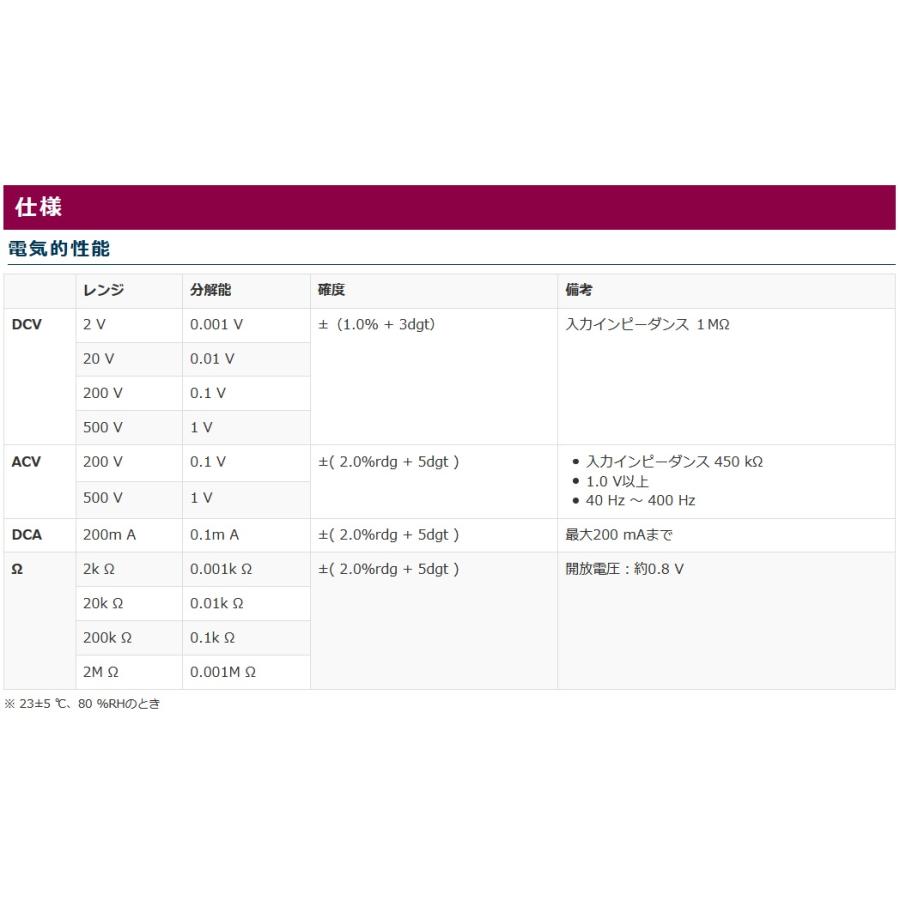The image size is (900, 900).
Task: Click the ± (1.0% + 3dgt) accuracy cell
Action: [377, 325]
